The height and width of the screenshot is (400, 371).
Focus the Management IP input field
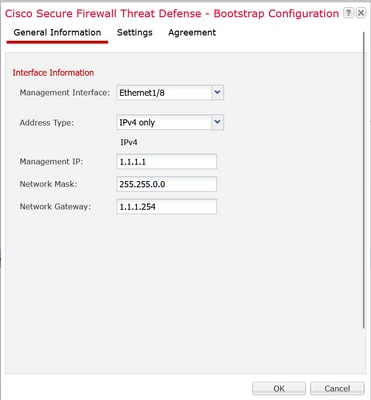tap(167, 162)
